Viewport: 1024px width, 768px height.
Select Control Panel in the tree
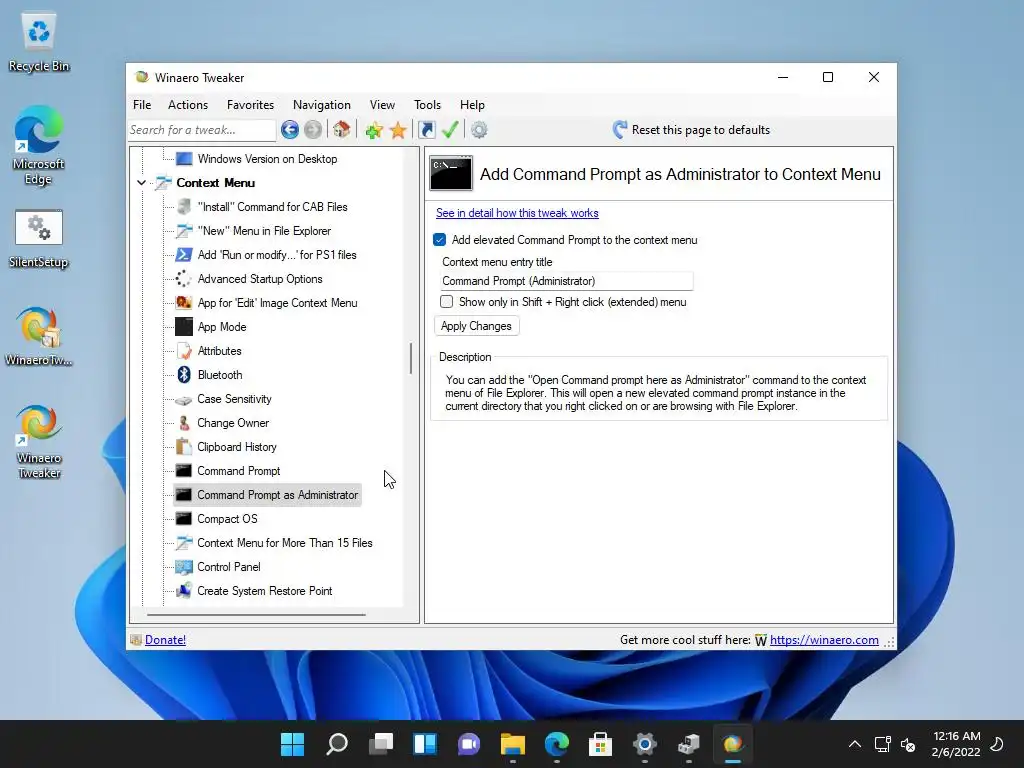229,567
